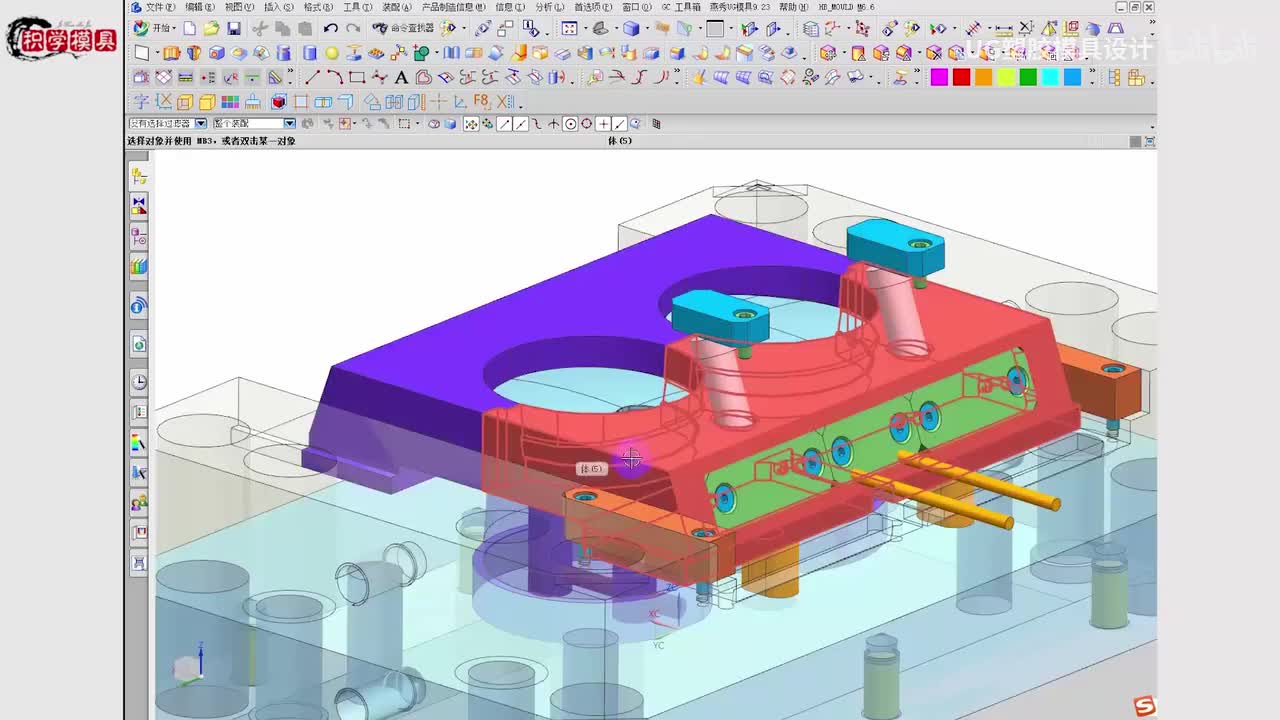Screen dimensions: 1280x720
Task: Open the Assembly Navigator sidebar tab
Action: (x=139, y=176)
